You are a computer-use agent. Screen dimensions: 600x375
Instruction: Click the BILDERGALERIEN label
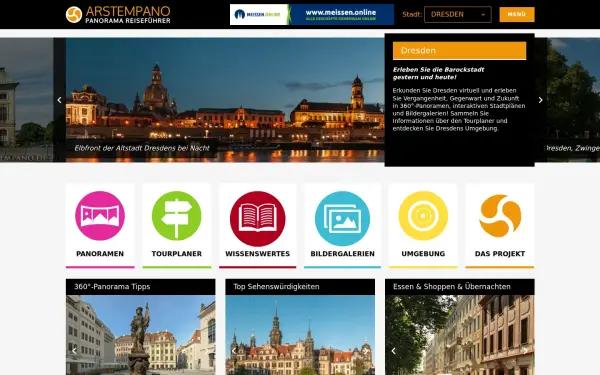(x=342, y=254)
